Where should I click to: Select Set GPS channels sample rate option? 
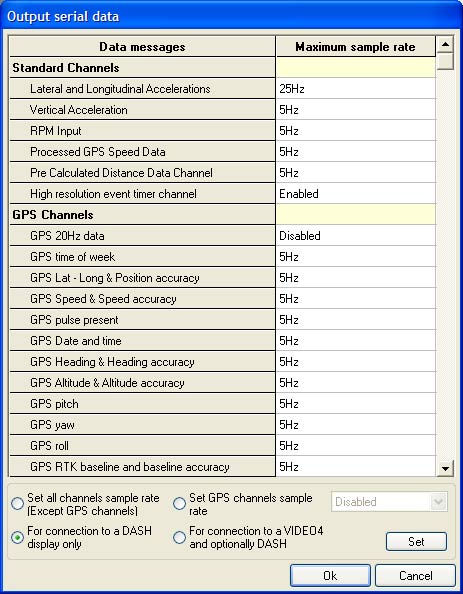[179, 504]
